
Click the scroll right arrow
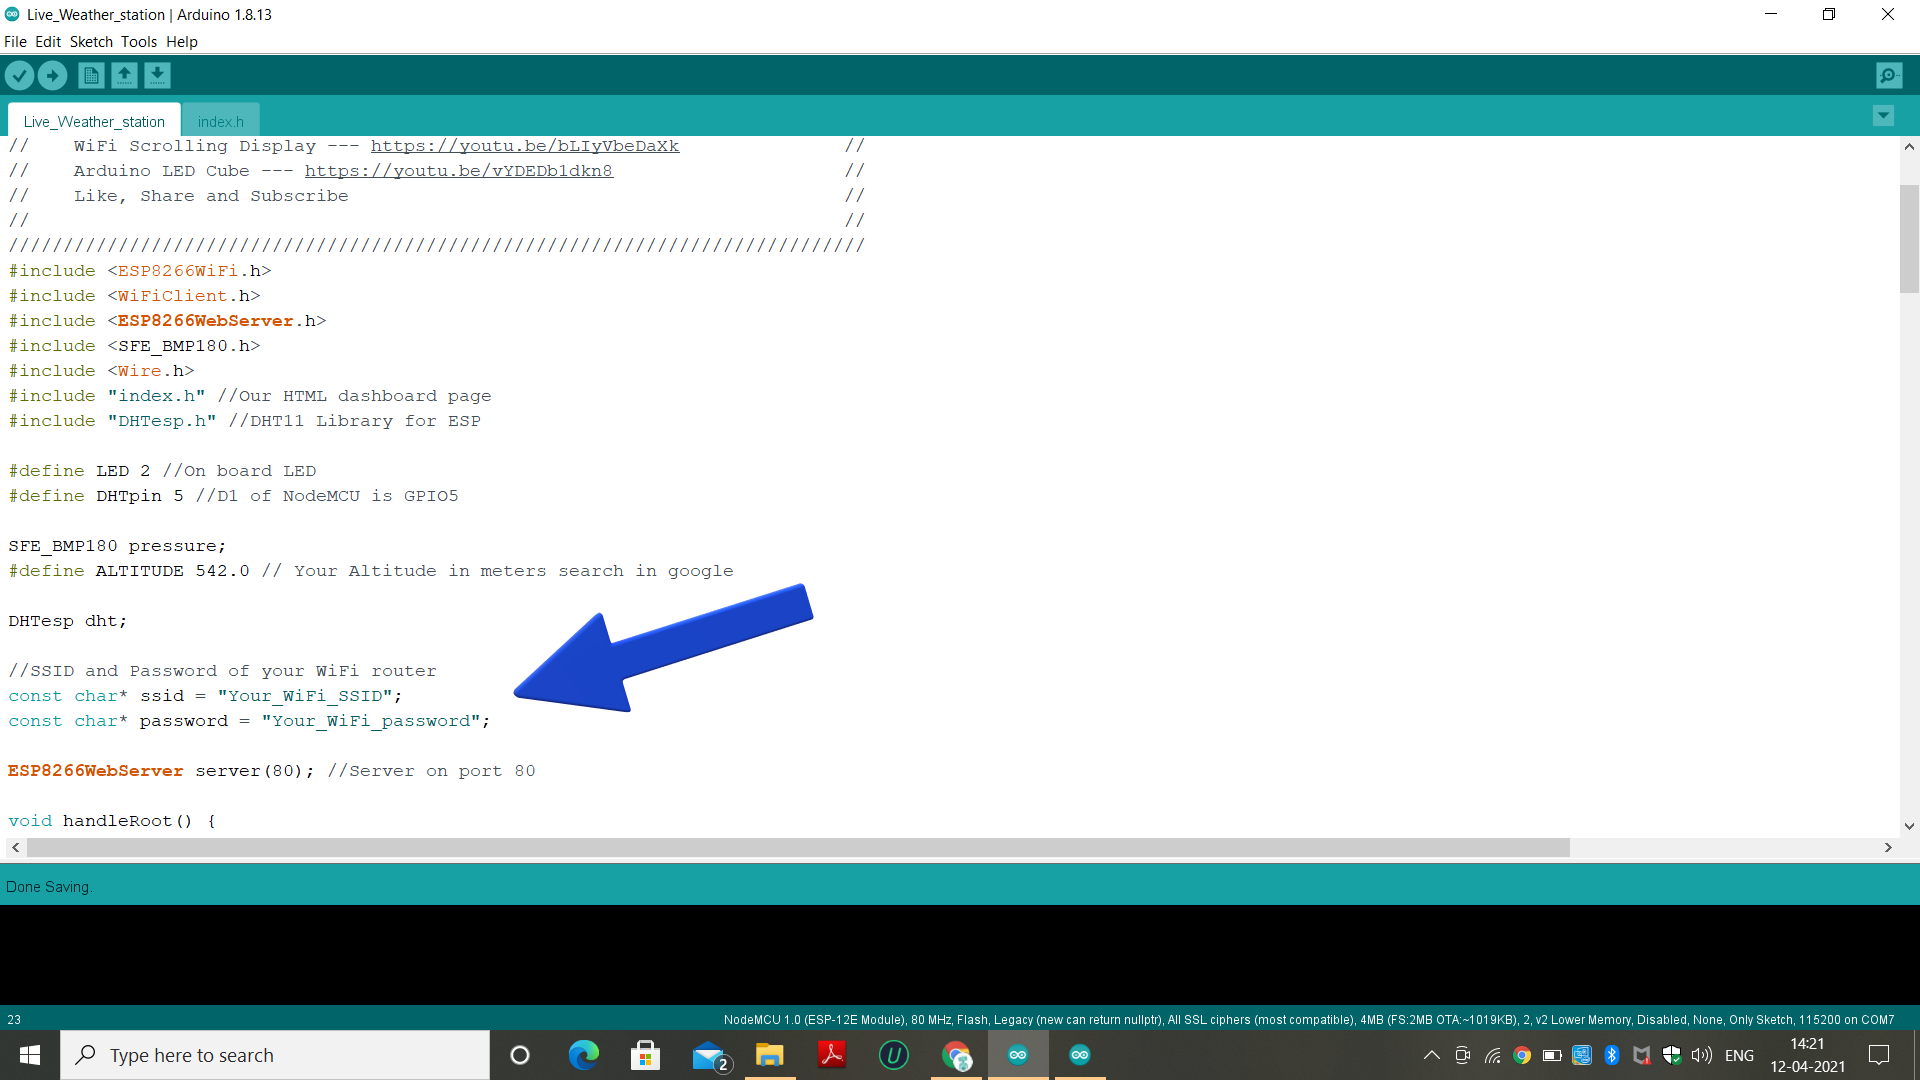(x=1888, y=848)
